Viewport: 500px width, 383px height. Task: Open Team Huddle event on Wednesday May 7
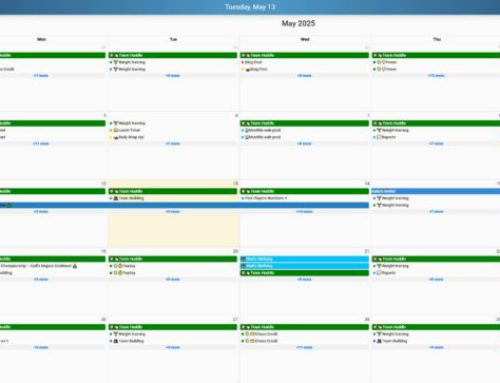coord(304,123)
